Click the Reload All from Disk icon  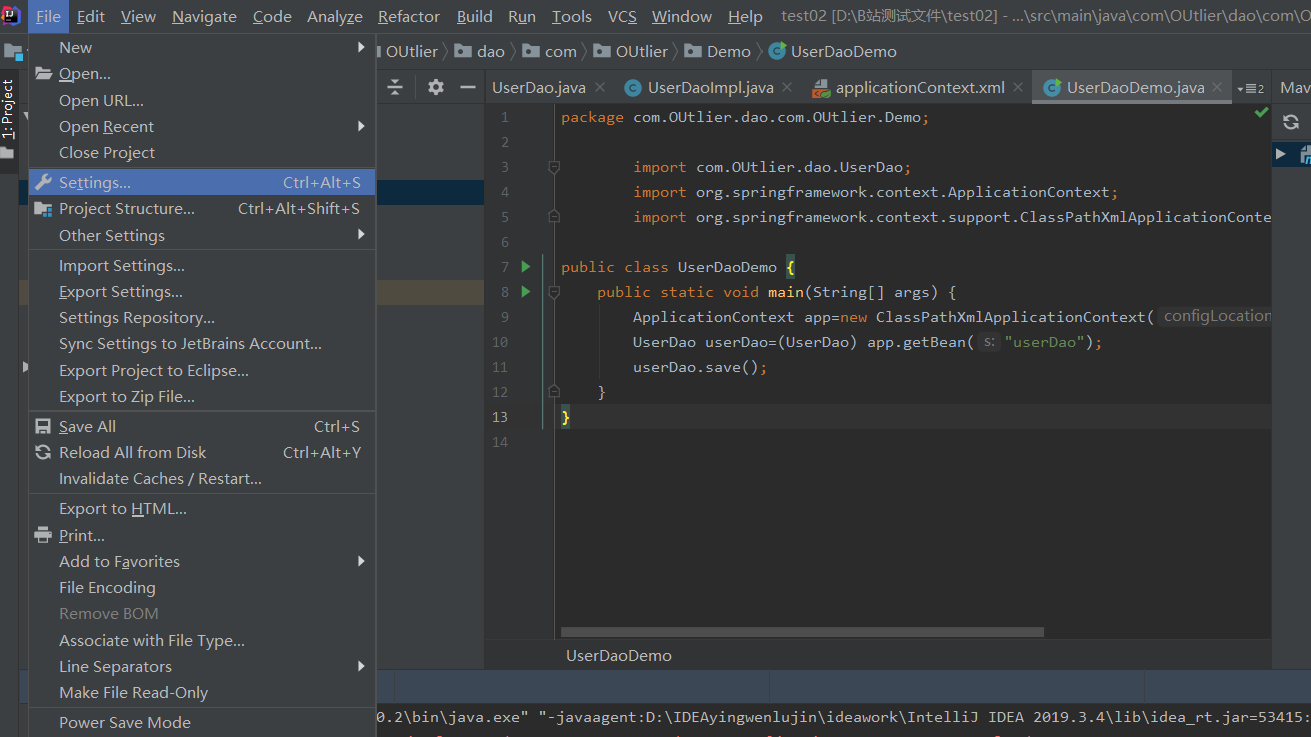click(x=43, y=452)
